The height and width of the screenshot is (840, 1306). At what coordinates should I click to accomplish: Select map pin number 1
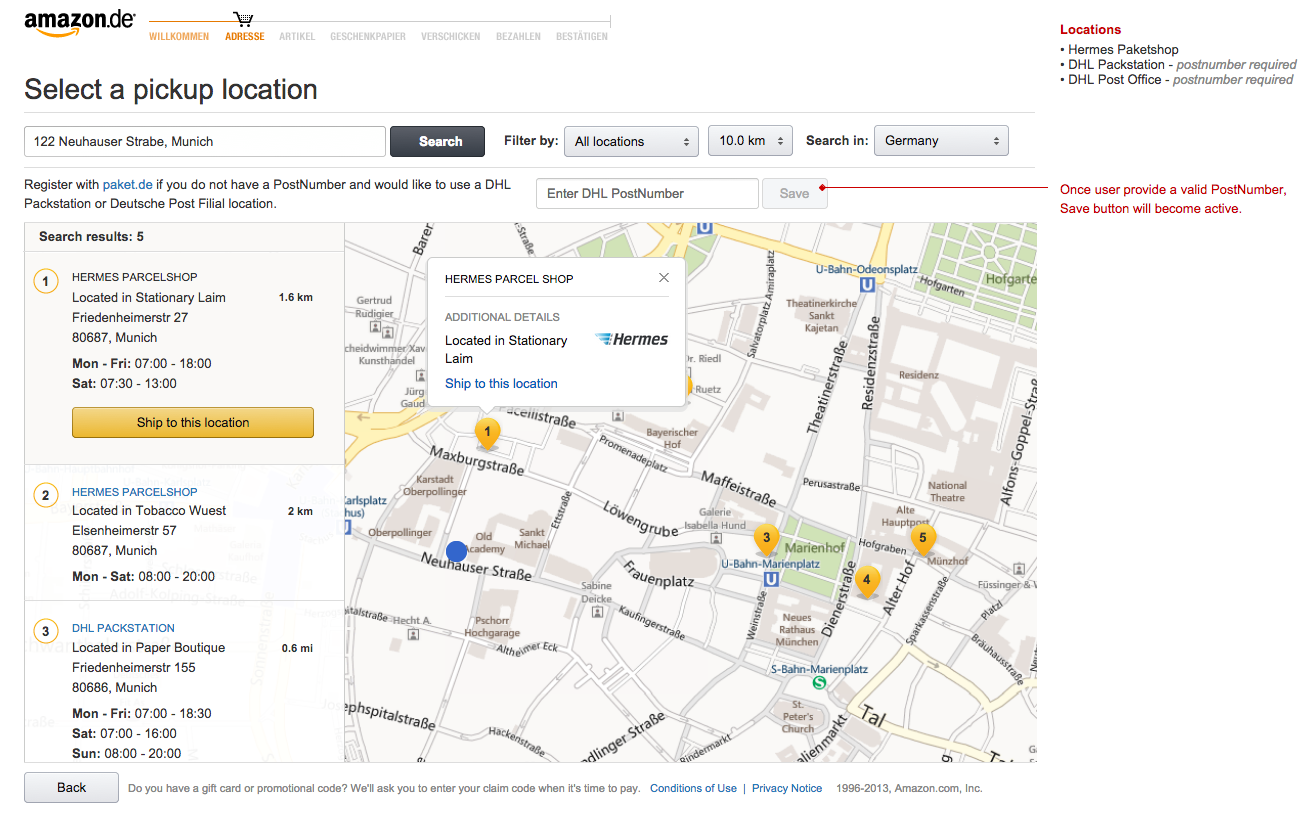pyautogui.click(x=486, y=433)
